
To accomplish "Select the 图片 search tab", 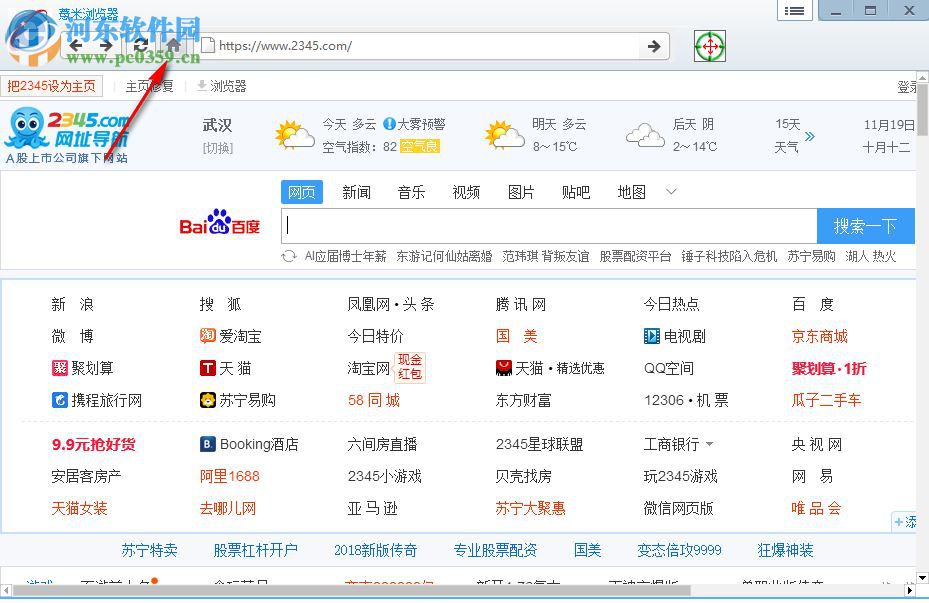I will point(521,192).
